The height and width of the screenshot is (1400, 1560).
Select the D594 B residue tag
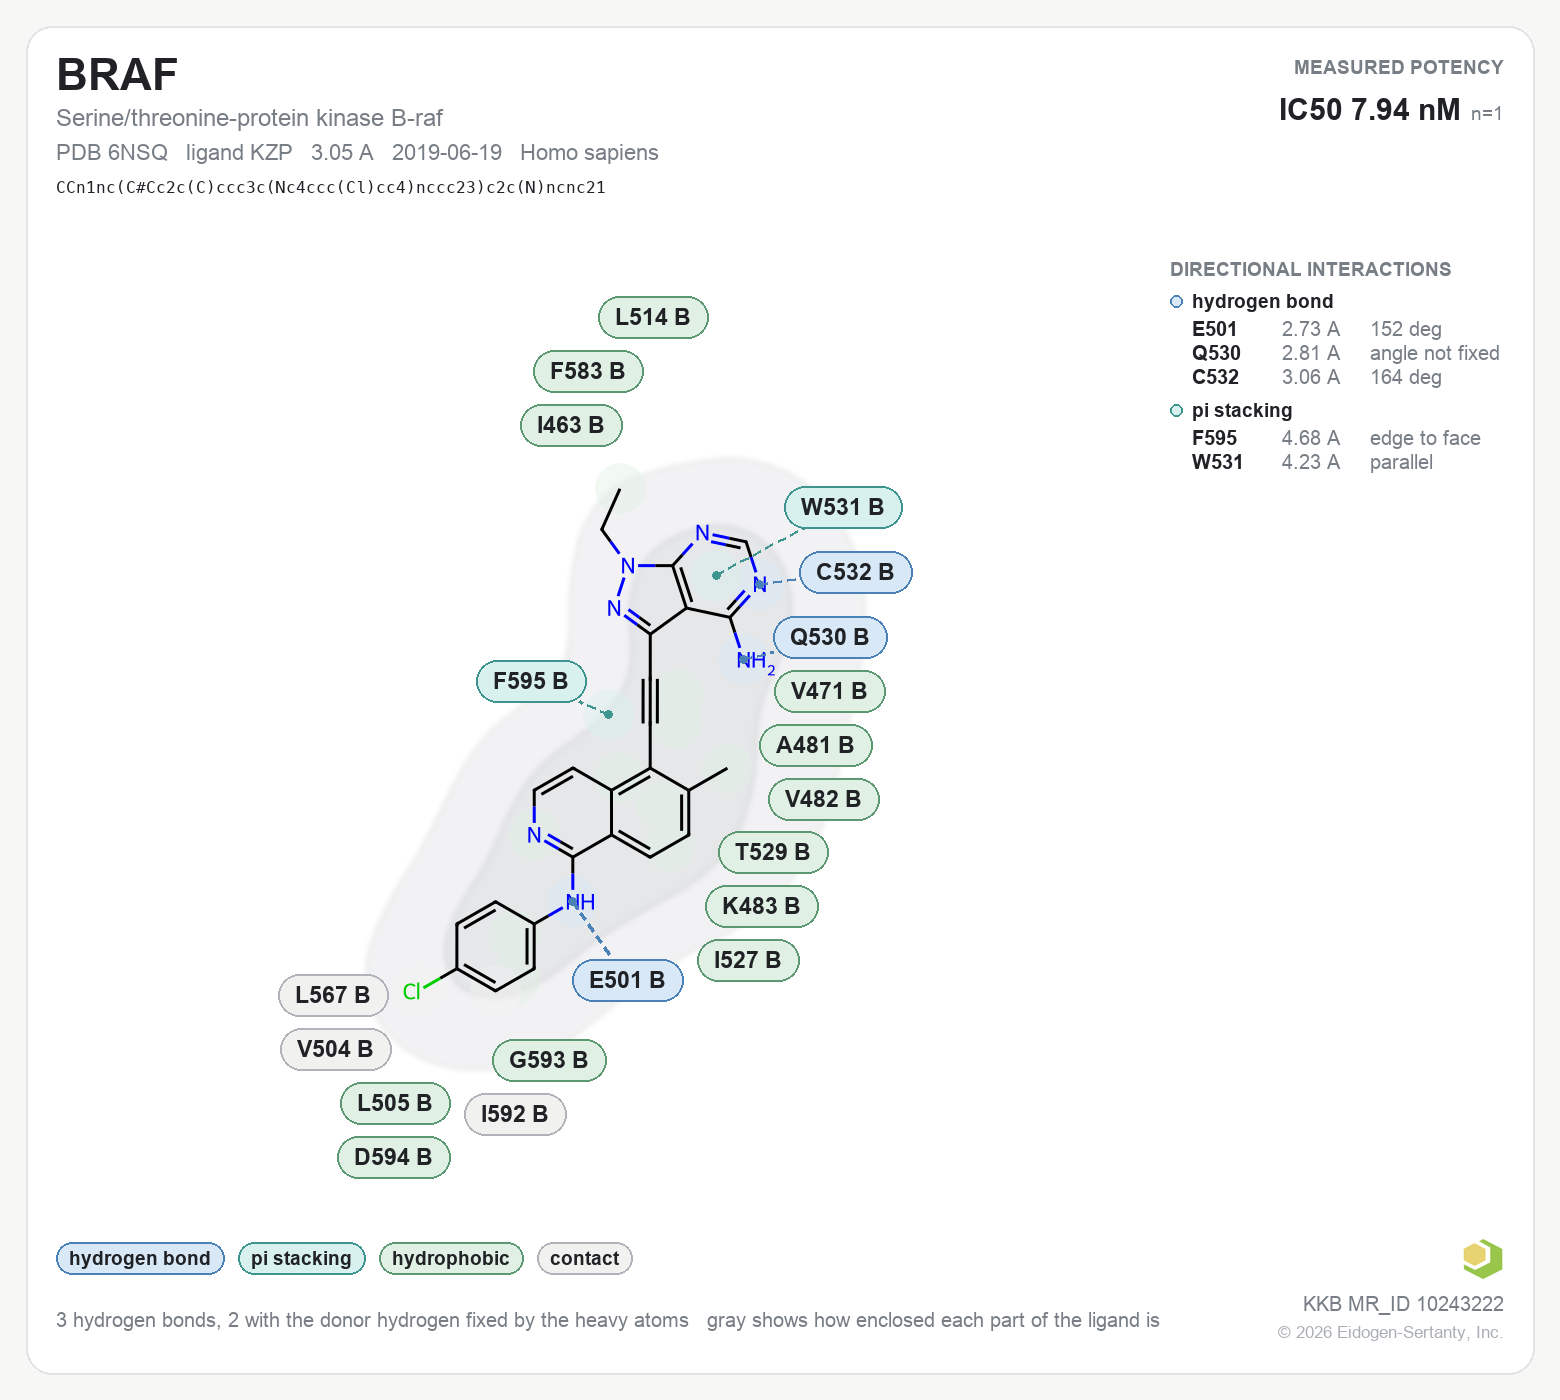(393, 1158)
